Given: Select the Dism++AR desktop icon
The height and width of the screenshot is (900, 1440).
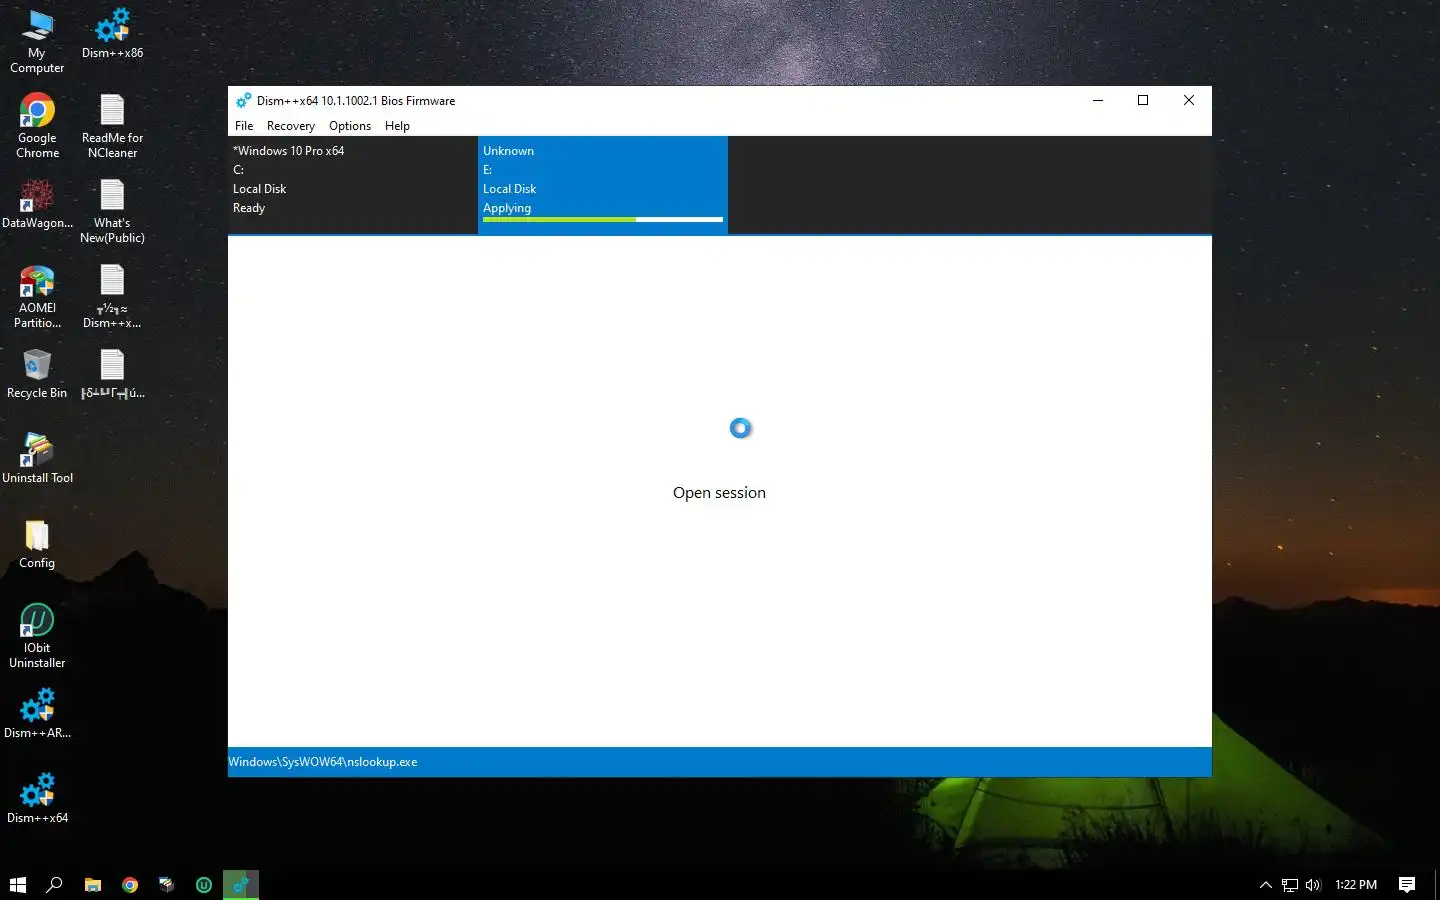Looking at the screenshot, I should (x=37, y=714).
